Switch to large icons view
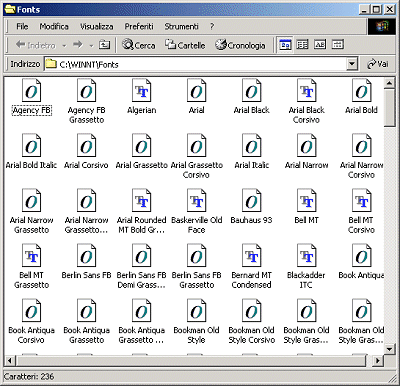This screenshot has width=400, height=386. (x=285, y=45)
